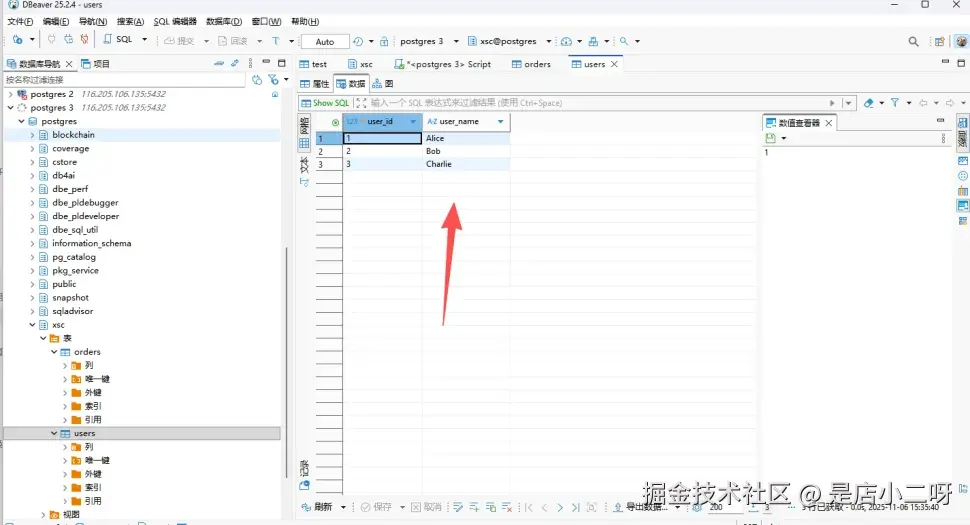Go to next row arrow icon
970x525 pixels.
[560, 507]
